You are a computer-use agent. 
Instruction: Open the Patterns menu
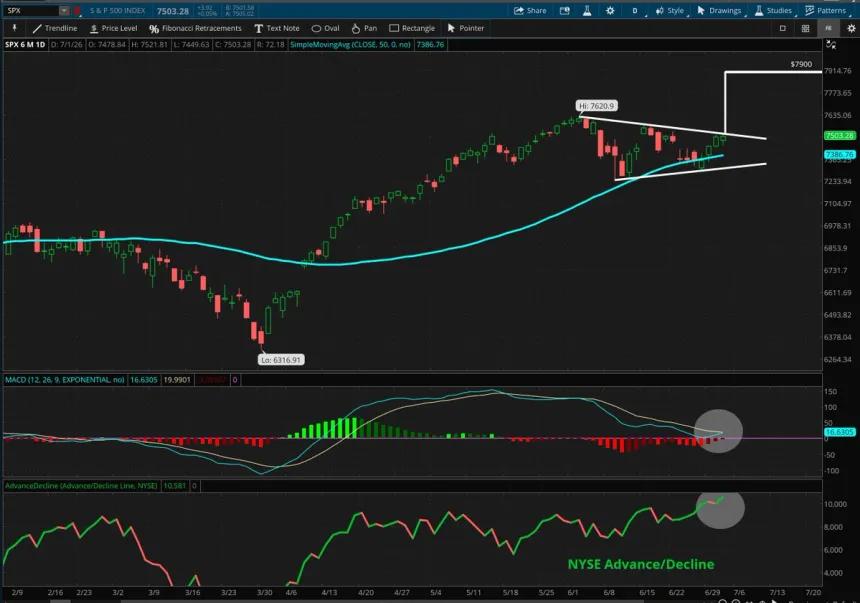825,10
